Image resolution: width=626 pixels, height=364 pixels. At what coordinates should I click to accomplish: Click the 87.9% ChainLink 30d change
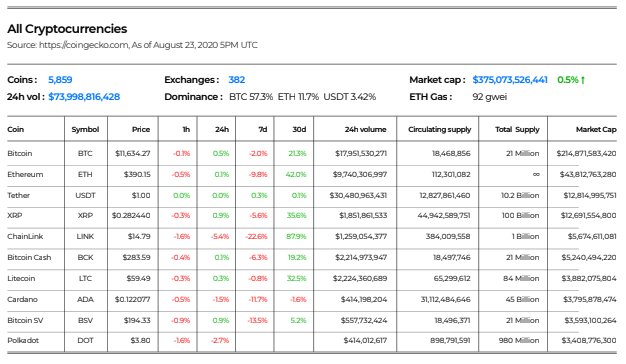pos(296,236)
